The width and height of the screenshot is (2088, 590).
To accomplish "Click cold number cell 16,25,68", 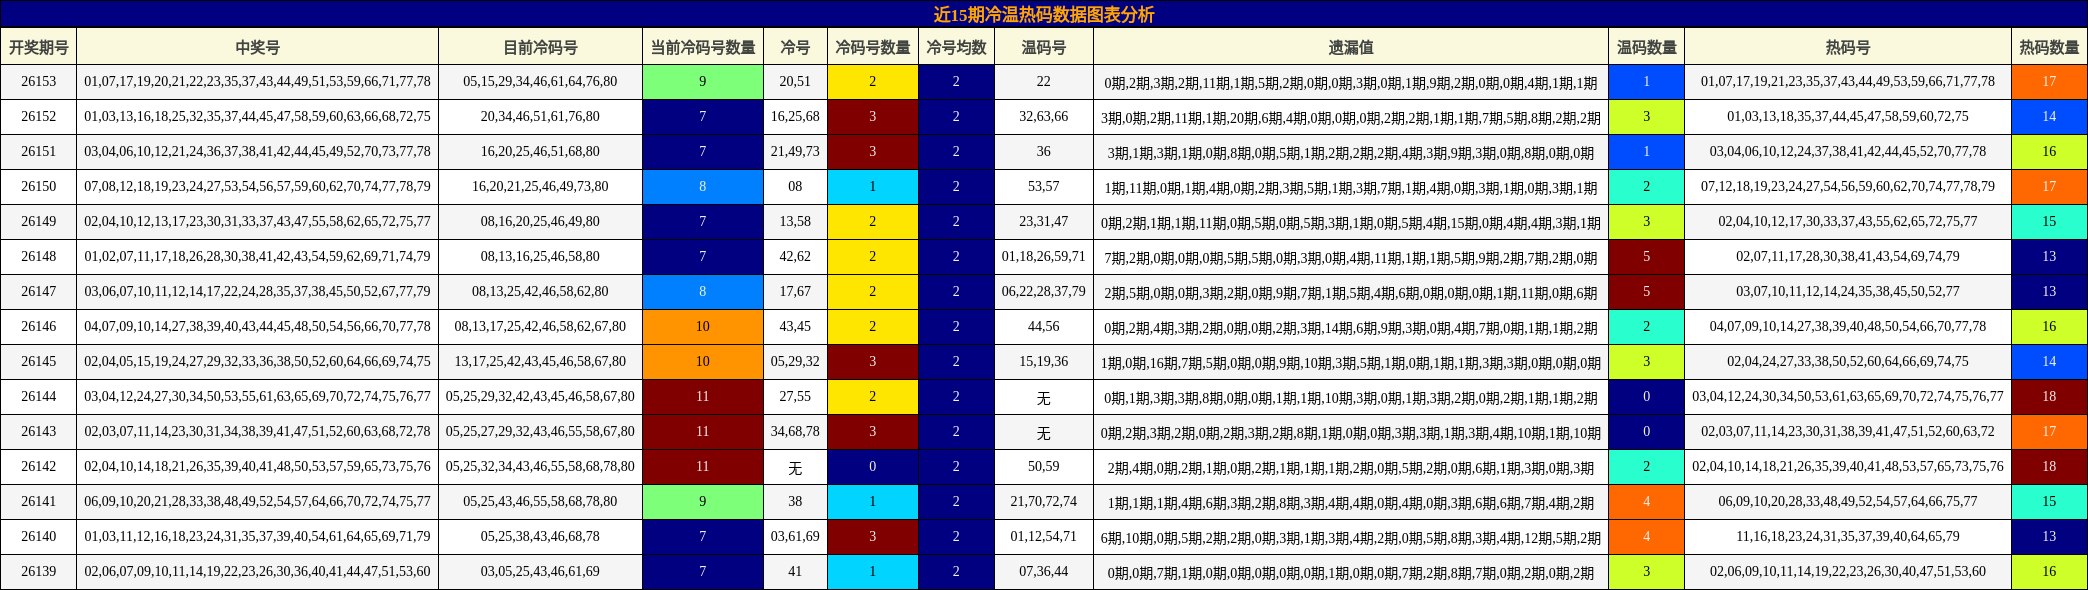I will (795, 117).
